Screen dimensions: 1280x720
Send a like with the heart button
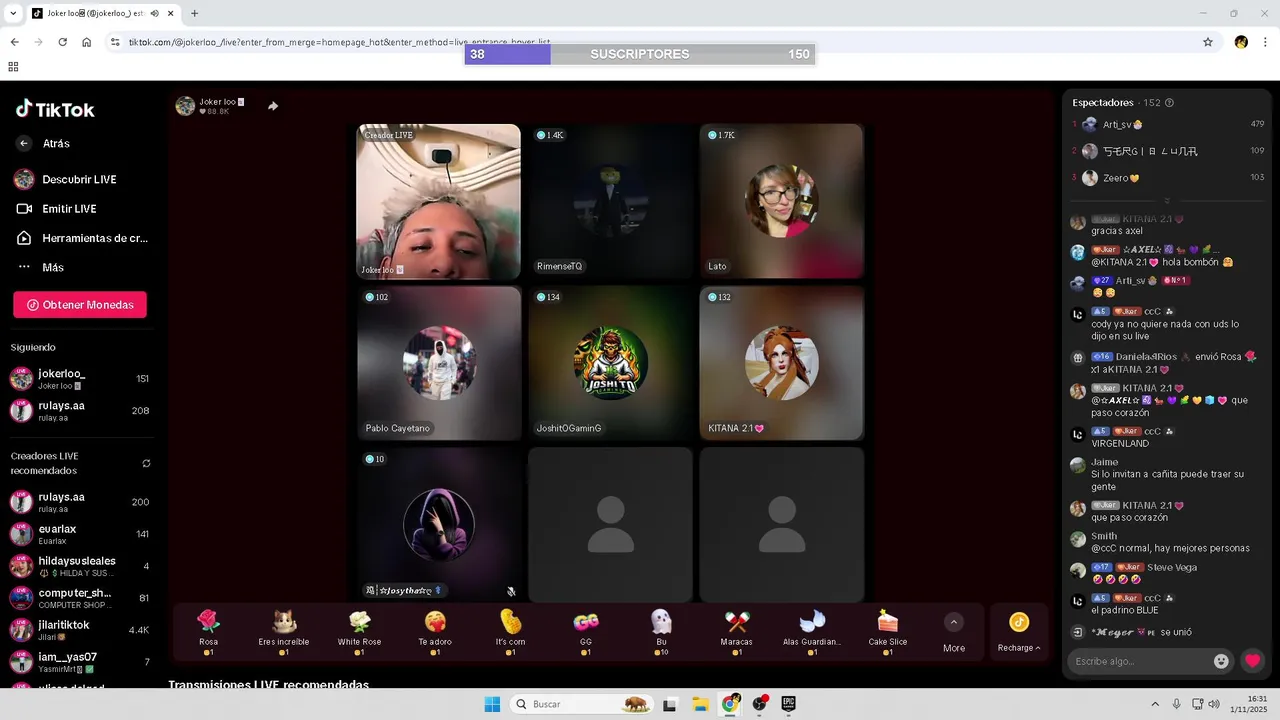pos(1252,661)
